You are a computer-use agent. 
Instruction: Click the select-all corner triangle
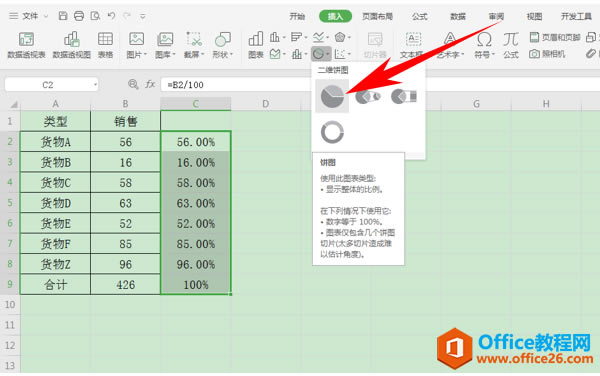(14, 104)
